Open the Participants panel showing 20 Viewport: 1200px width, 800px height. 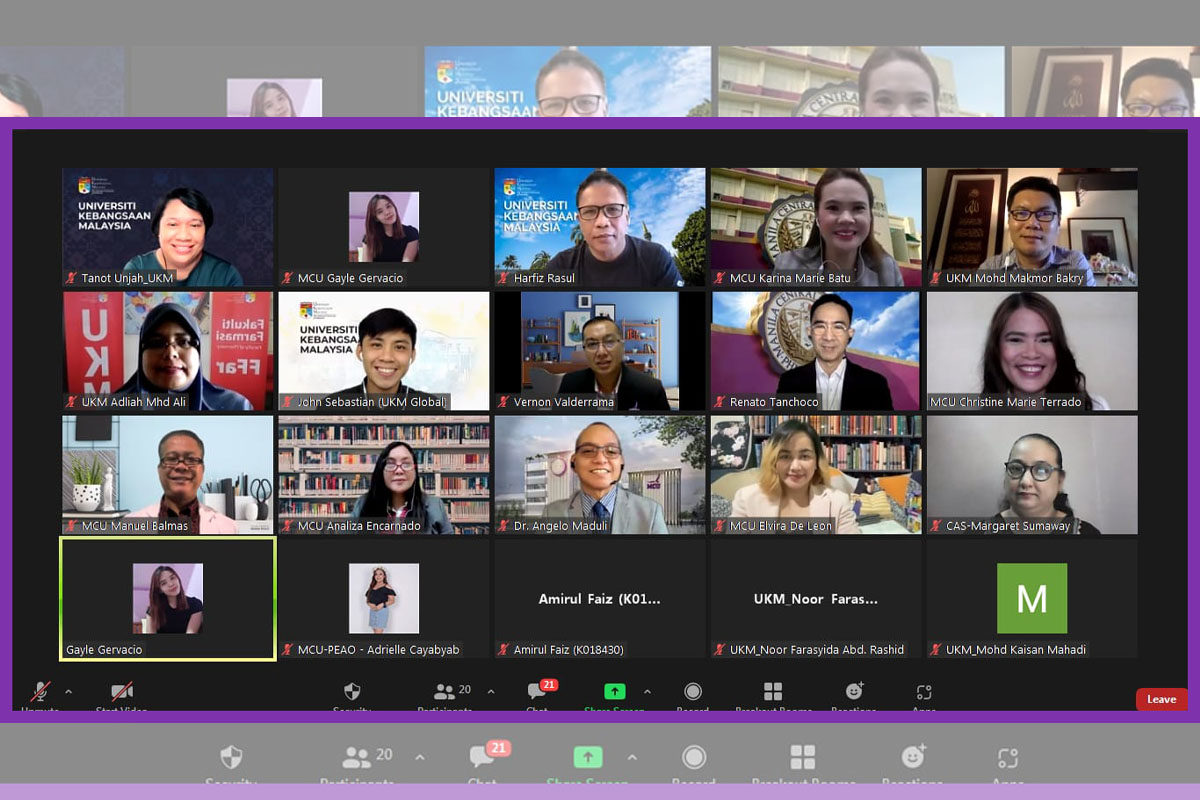[x=445, y=692]
